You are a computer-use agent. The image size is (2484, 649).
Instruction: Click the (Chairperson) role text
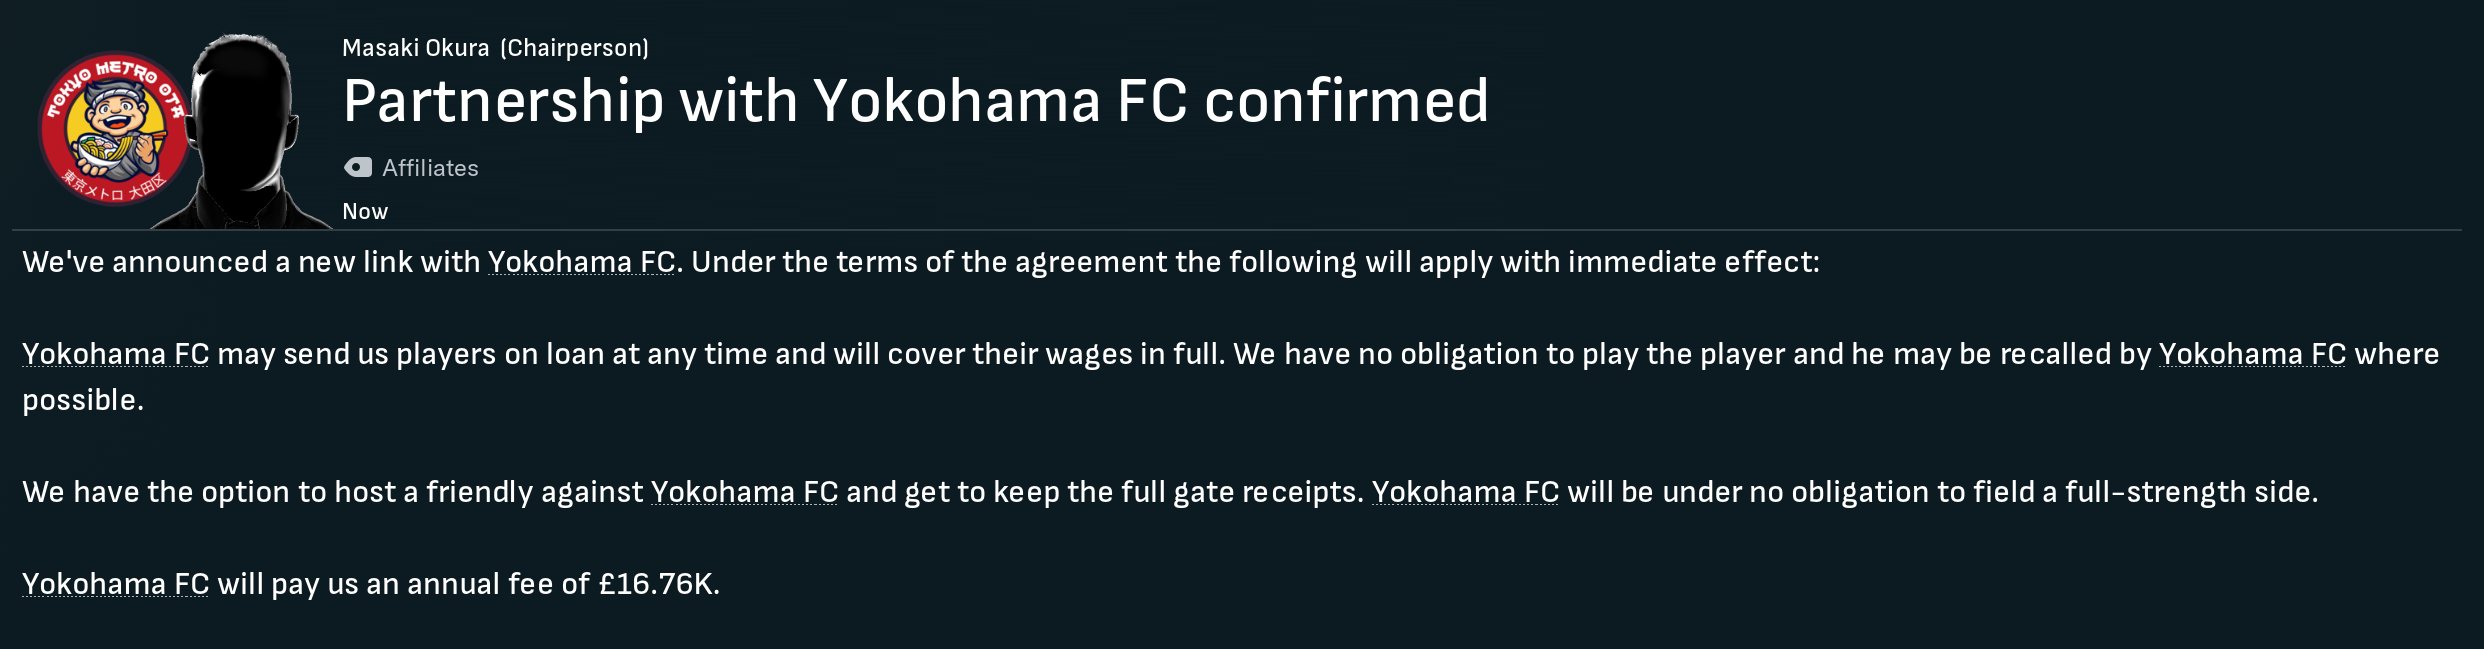[575, 48]
